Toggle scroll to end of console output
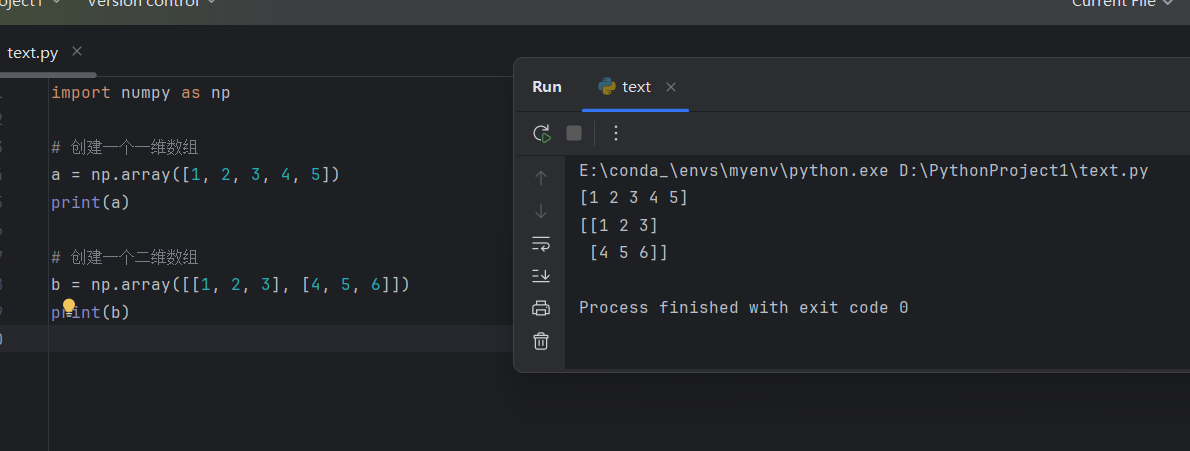Screen dimensions: 1190x451 point(541,275)
